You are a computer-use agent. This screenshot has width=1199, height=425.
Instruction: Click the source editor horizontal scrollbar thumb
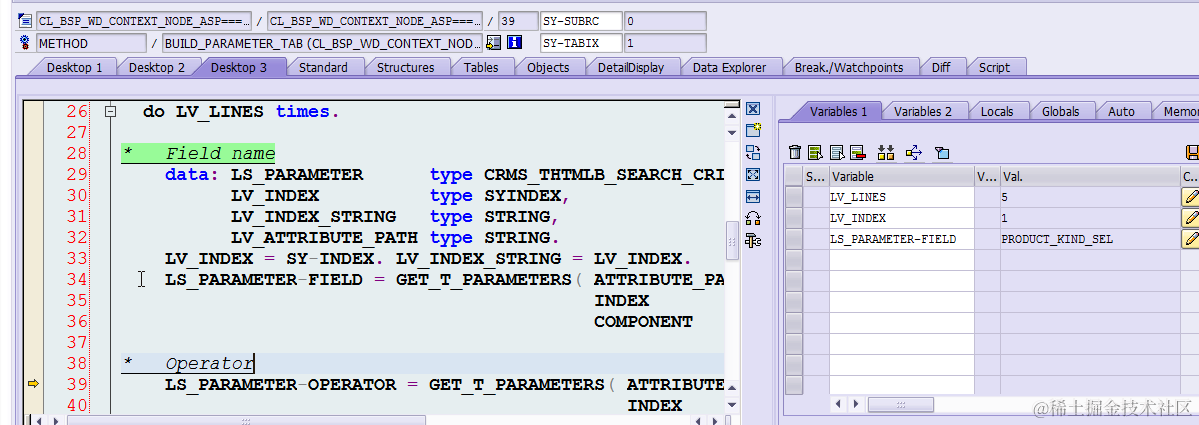(245, 420)
